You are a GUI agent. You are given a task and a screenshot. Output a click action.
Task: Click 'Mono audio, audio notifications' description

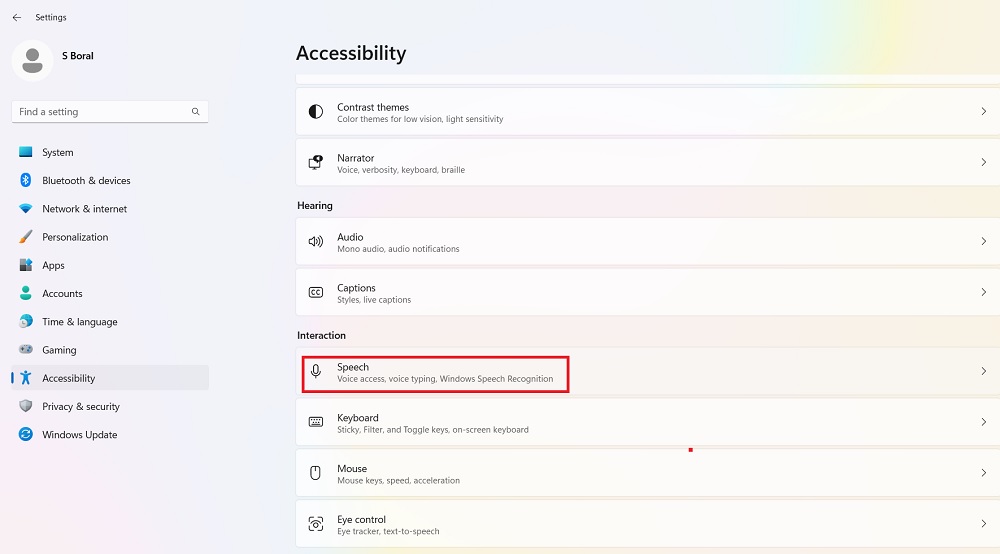tap(398, 249)
